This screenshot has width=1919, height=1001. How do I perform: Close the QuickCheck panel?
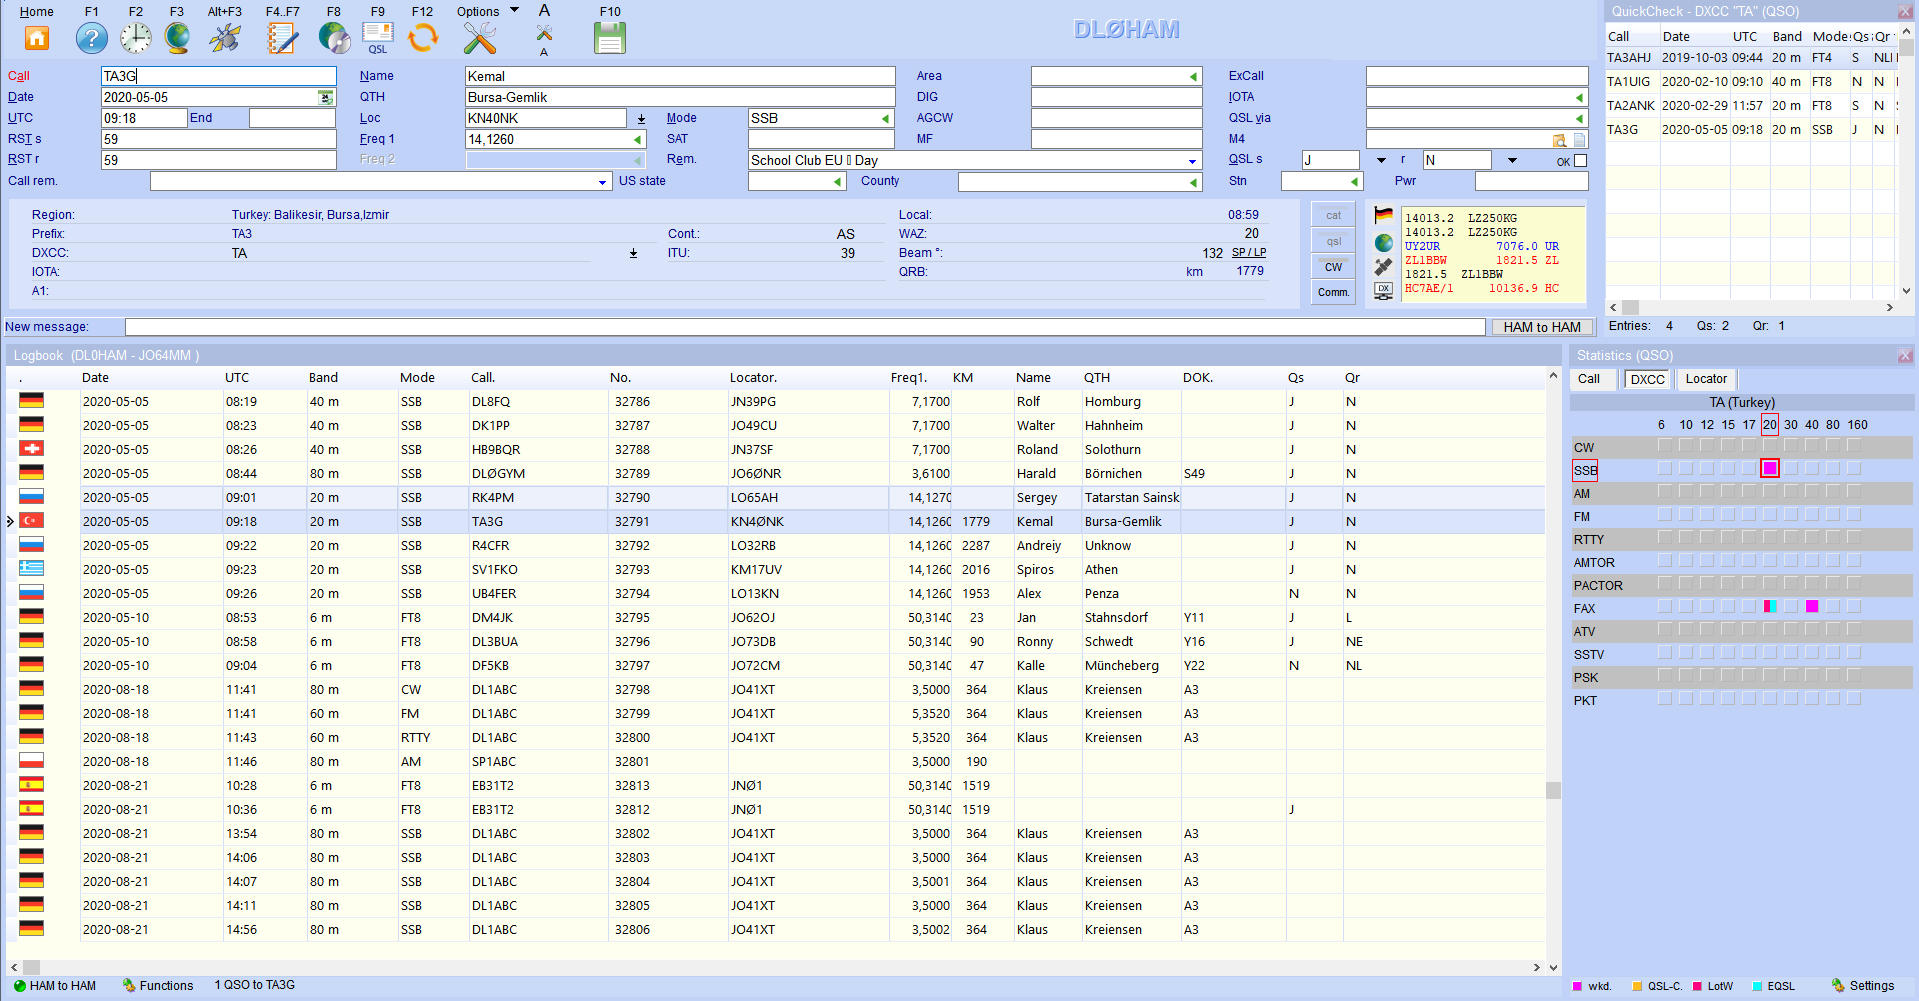coord(1905,12)
